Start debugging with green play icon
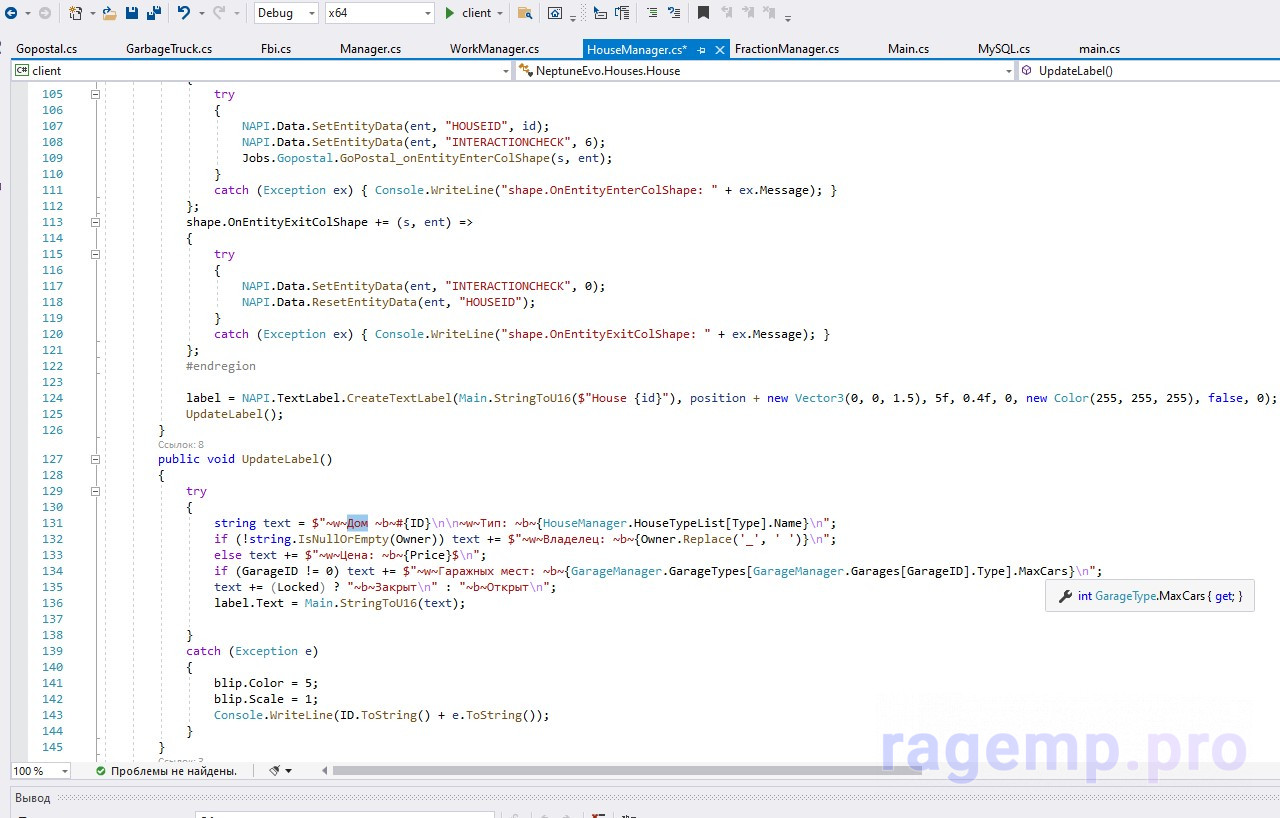This screenshot has width=1280, height=818. click(x=450, y=13)
